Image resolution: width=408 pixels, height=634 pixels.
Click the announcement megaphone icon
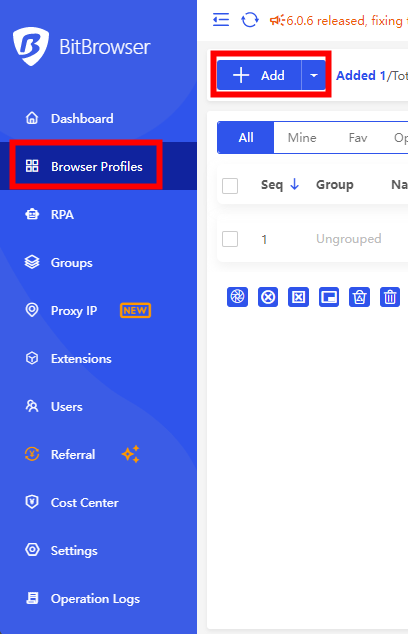coord(277,20)
